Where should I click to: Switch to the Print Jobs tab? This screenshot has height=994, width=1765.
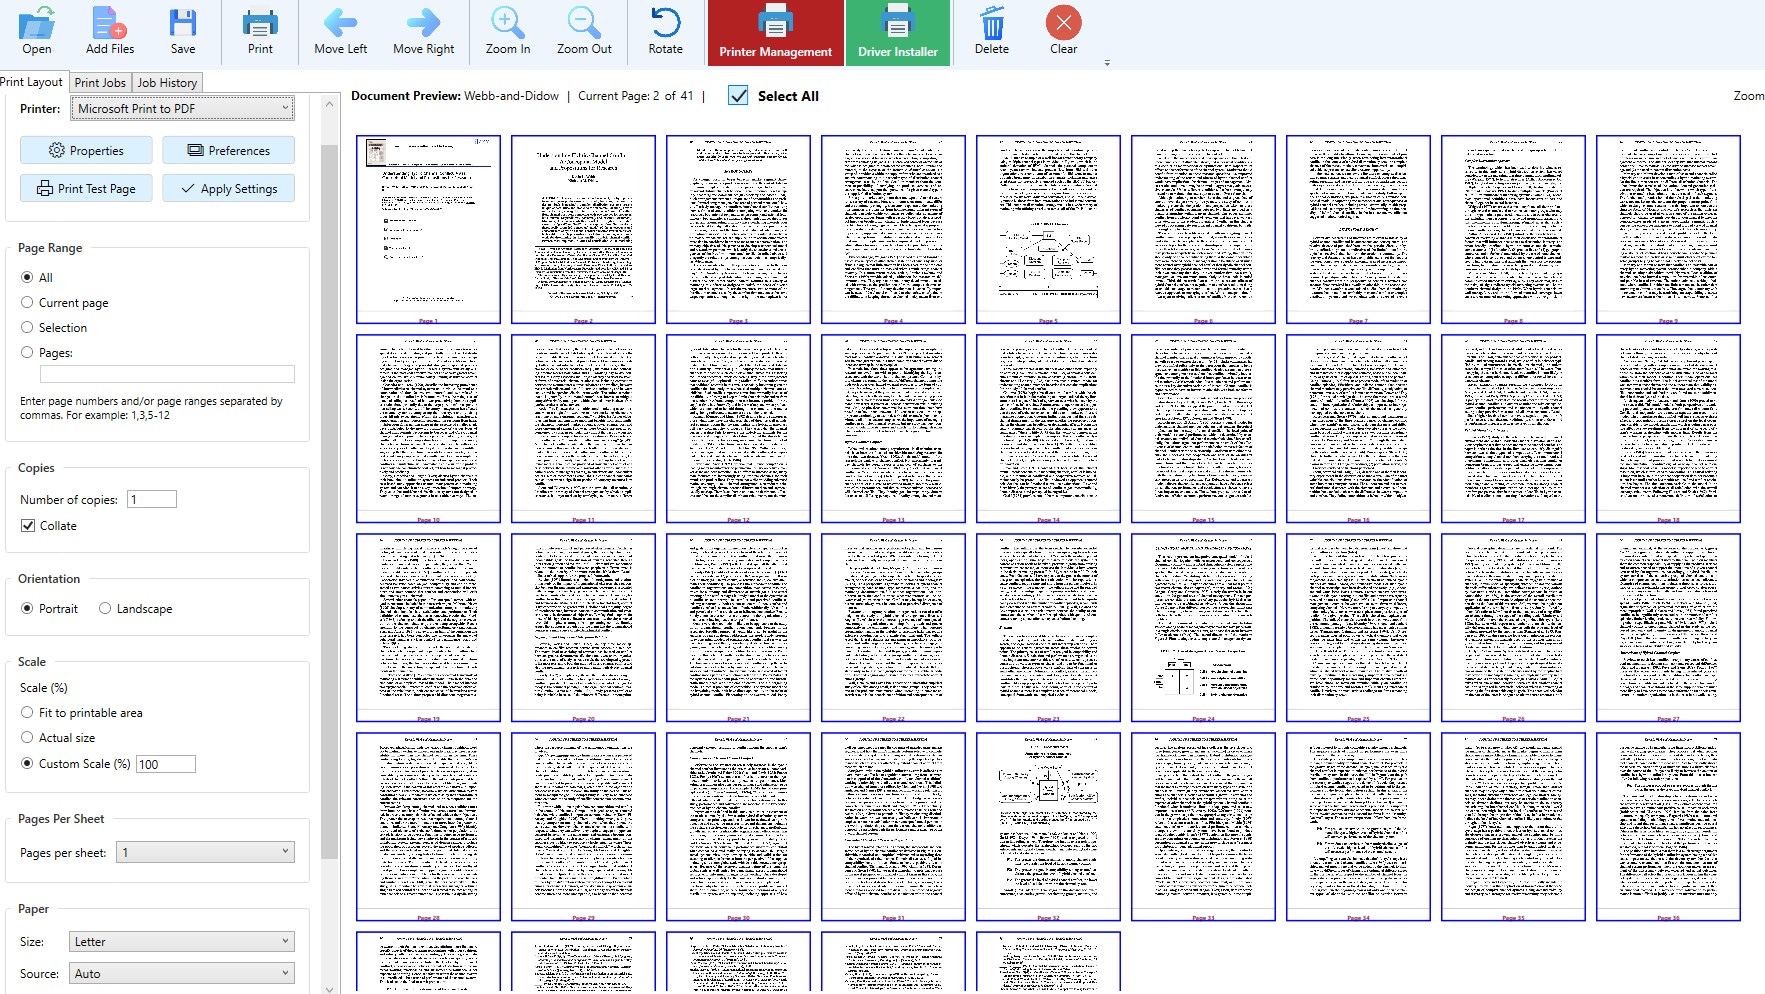pyautogui.click(x=99, y=82)
